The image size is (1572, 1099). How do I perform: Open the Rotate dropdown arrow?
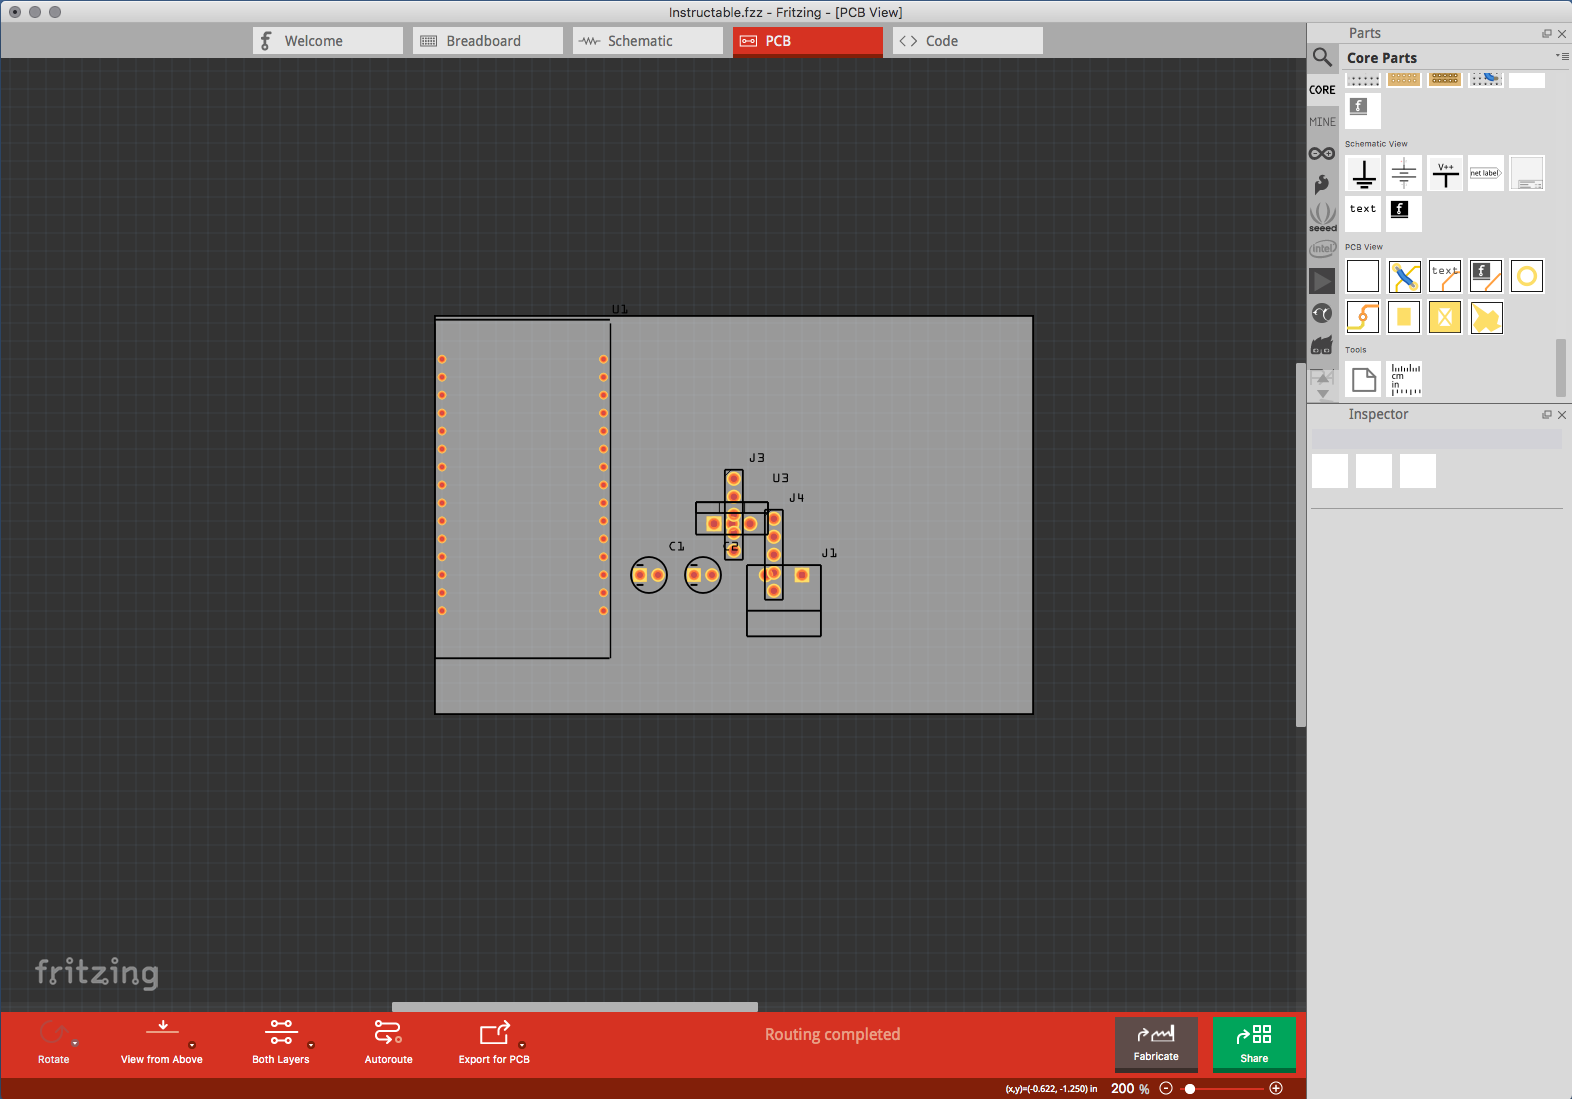click(x=75, y=1044)
